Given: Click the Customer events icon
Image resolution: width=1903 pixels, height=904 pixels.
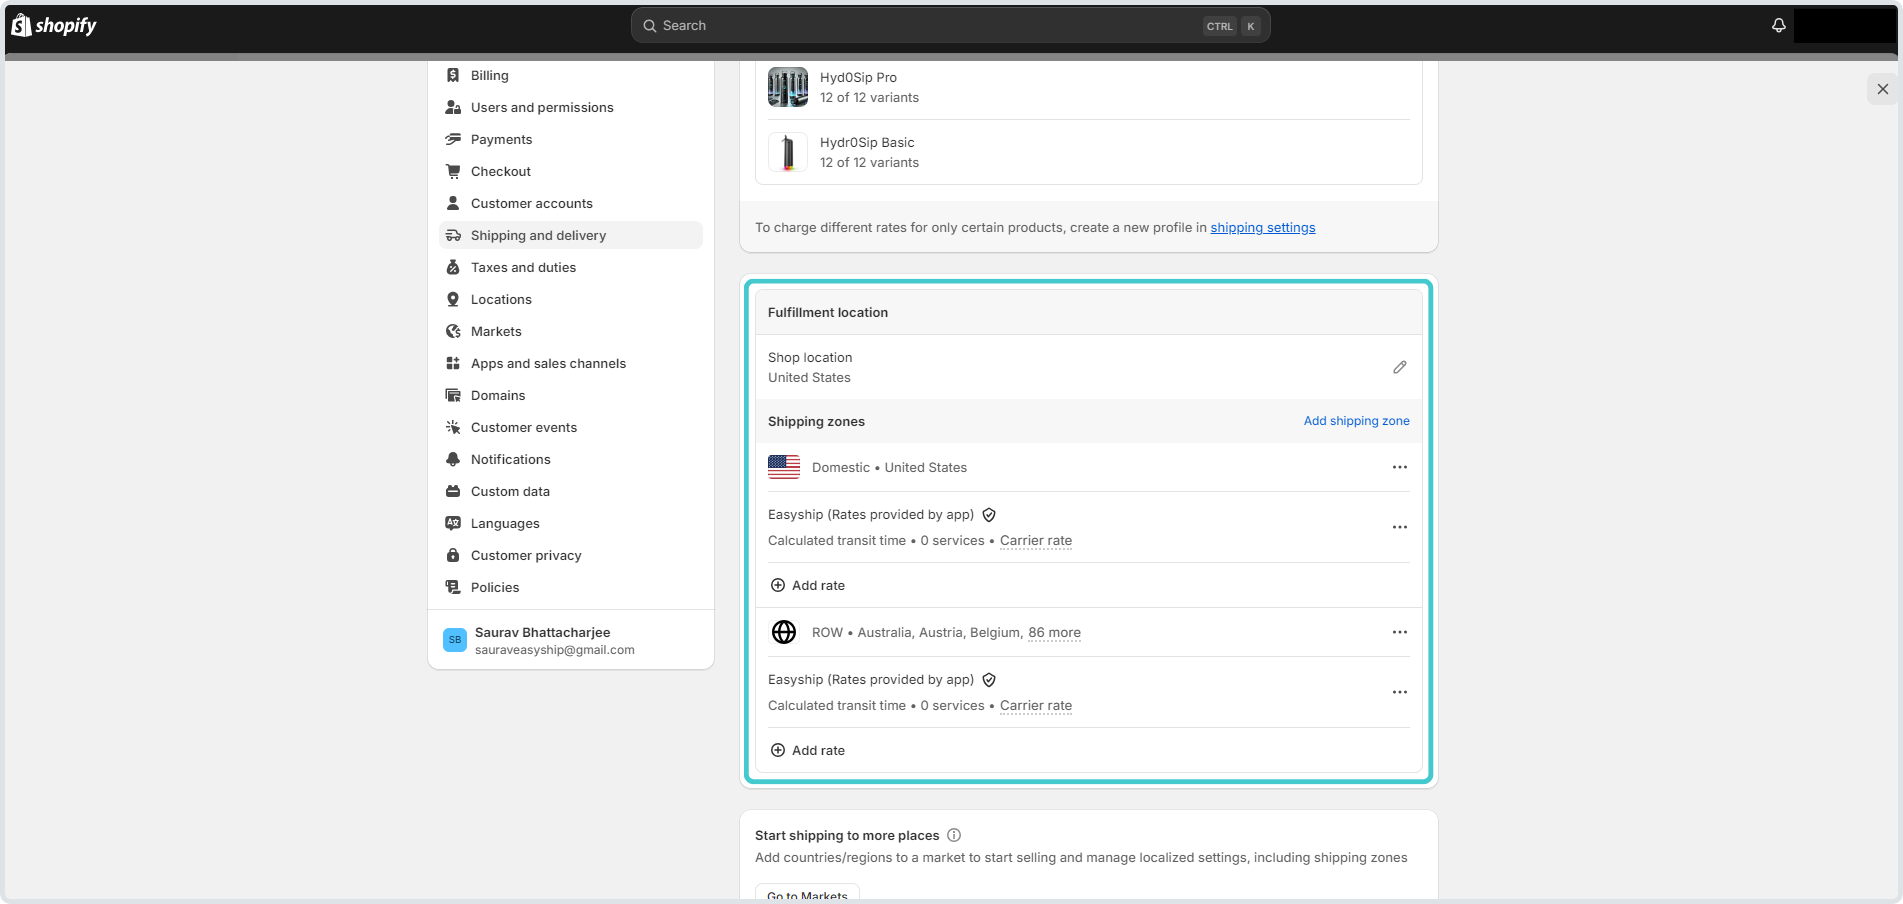Looking at the screenshot, I should [x=453, y=427].
